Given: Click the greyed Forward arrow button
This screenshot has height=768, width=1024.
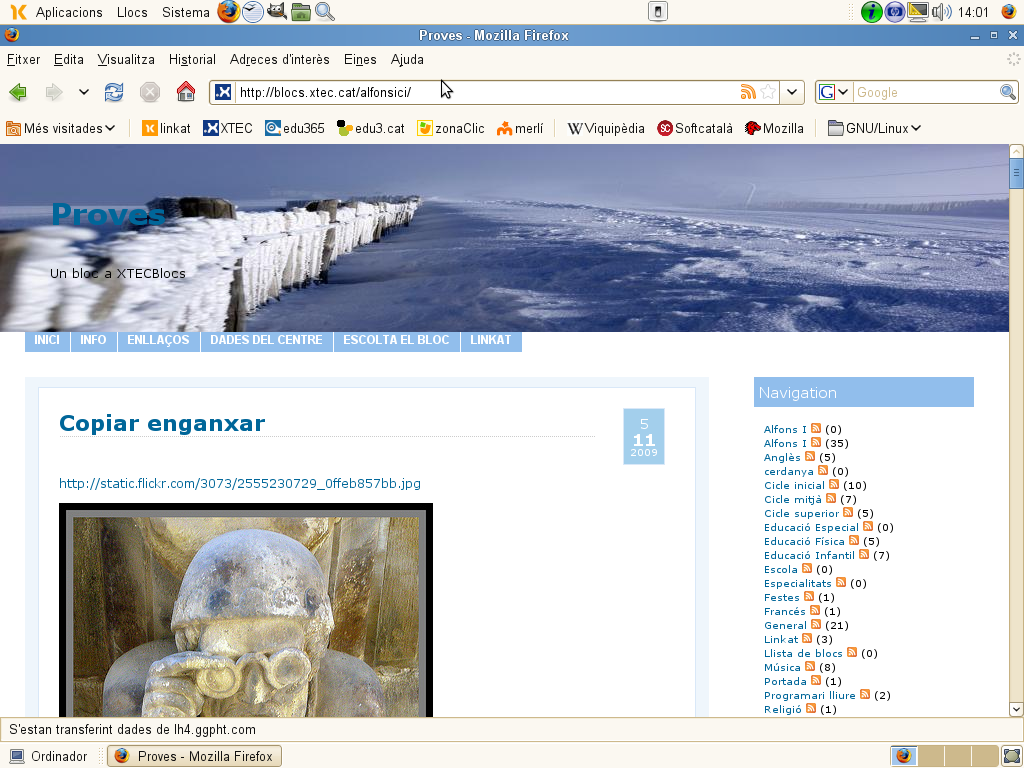Looking at the screenshot, I should click(x=54, y=92).
